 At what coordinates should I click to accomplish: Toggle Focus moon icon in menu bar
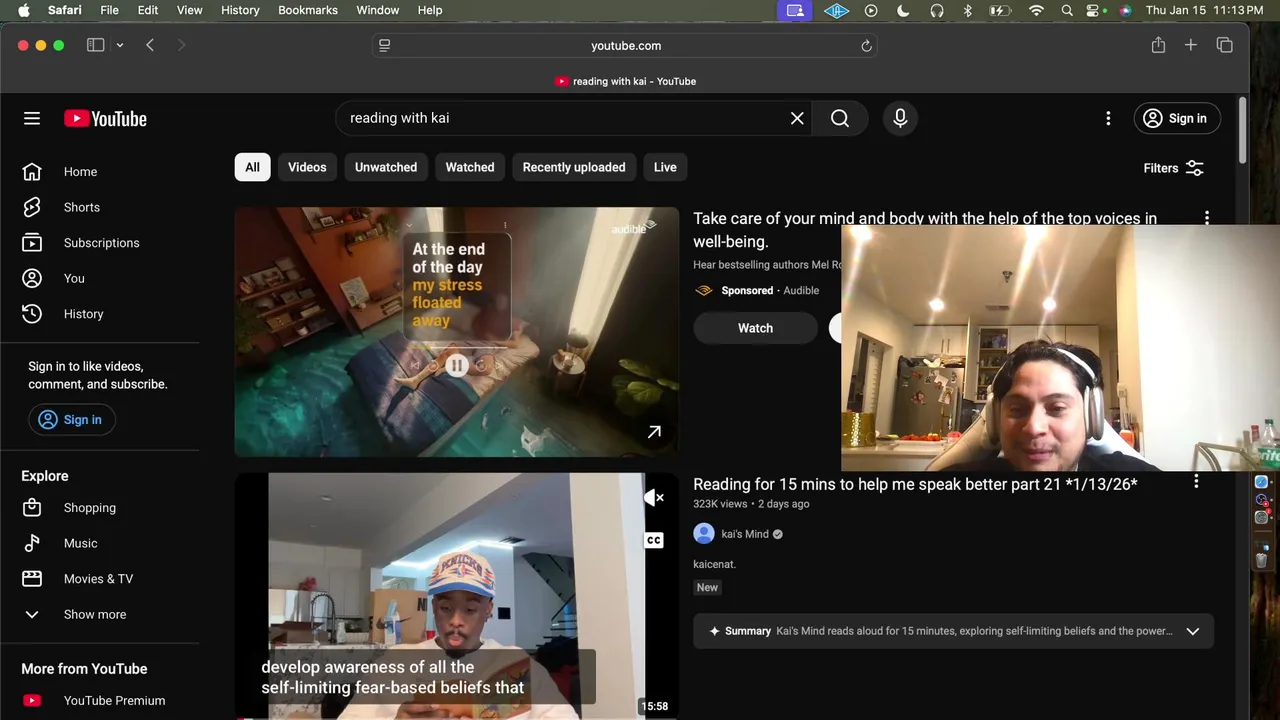click(x=903, y=10)
